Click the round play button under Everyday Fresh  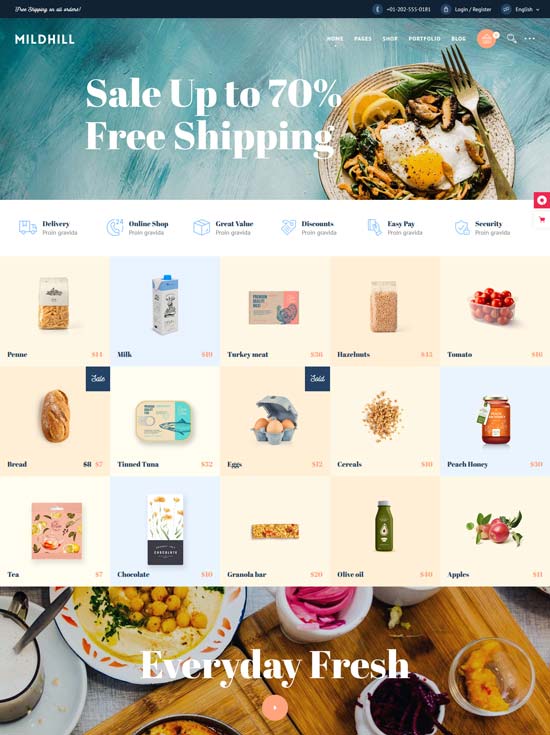click(x=275, y=707)
